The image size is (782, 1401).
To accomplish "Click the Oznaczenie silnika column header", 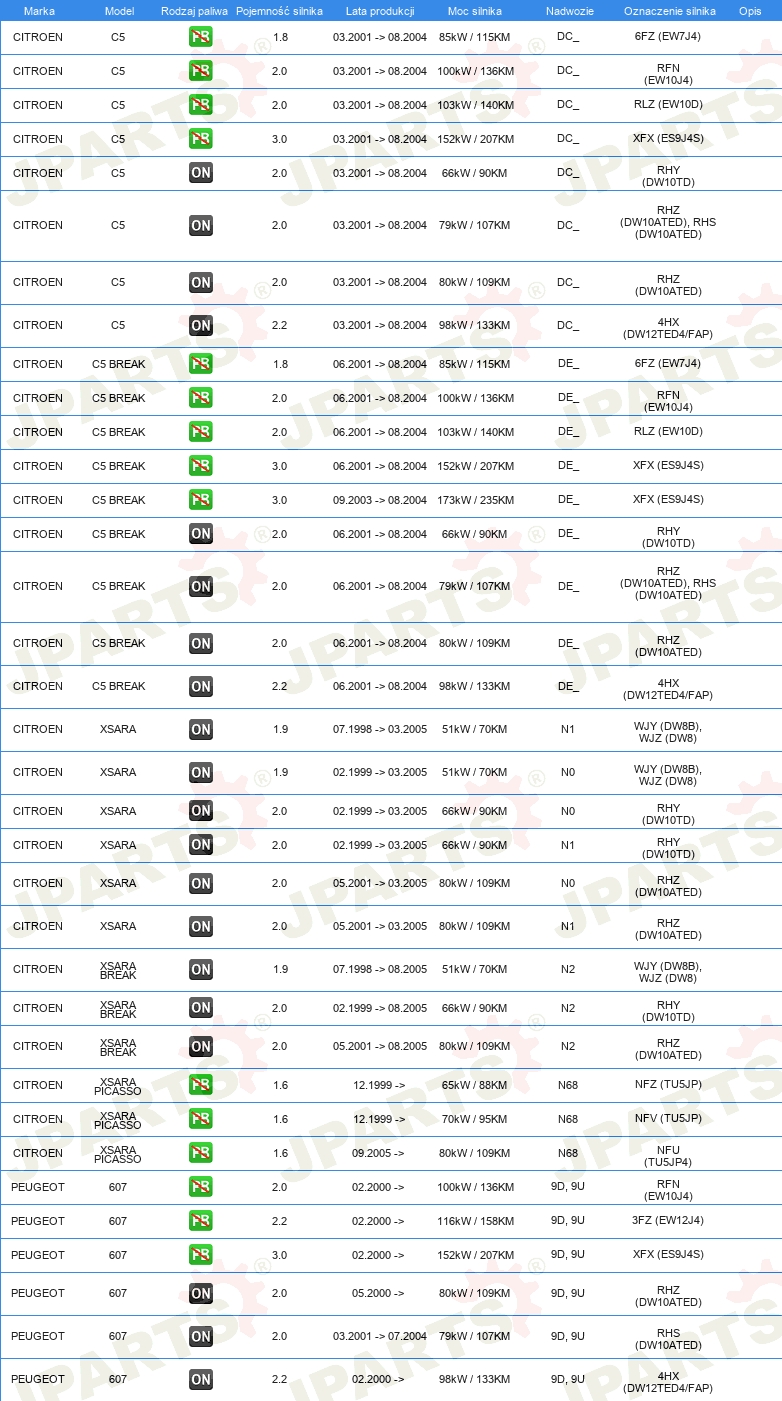I will (x=669, y=11).
